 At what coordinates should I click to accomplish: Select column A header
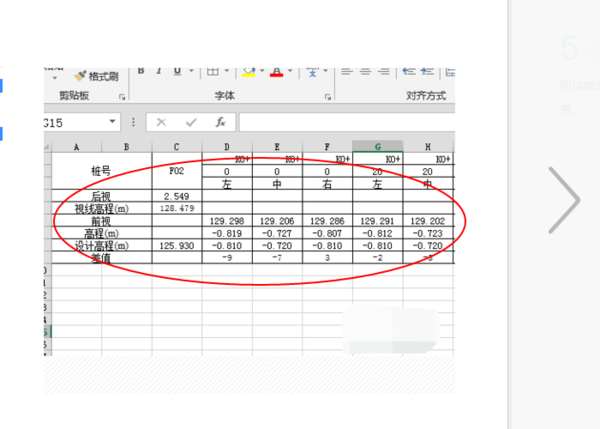77,147
